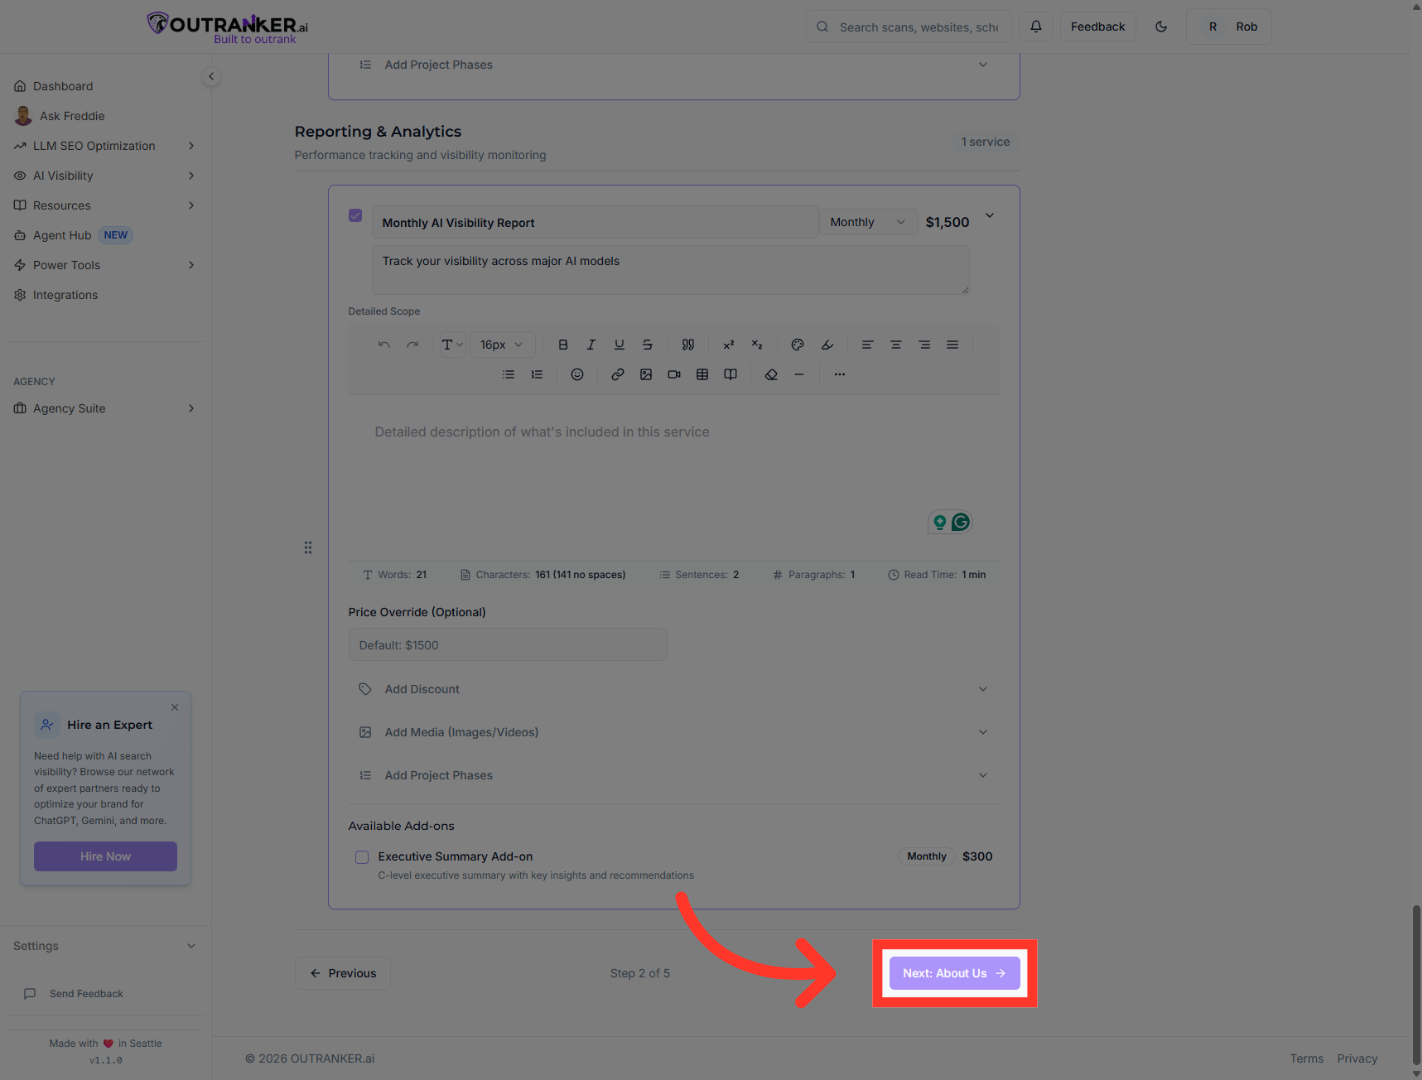This screenshot has height=1080, width=1422.
Task: Collapse the Monthly AI Visibility Report card
Action: pos(990,216)
